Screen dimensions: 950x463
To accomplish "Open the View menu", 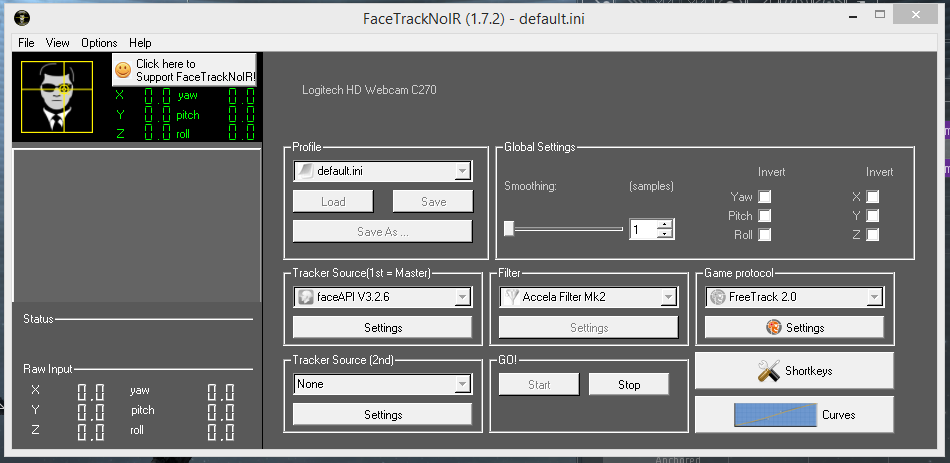I will click(x=58, y=42).
